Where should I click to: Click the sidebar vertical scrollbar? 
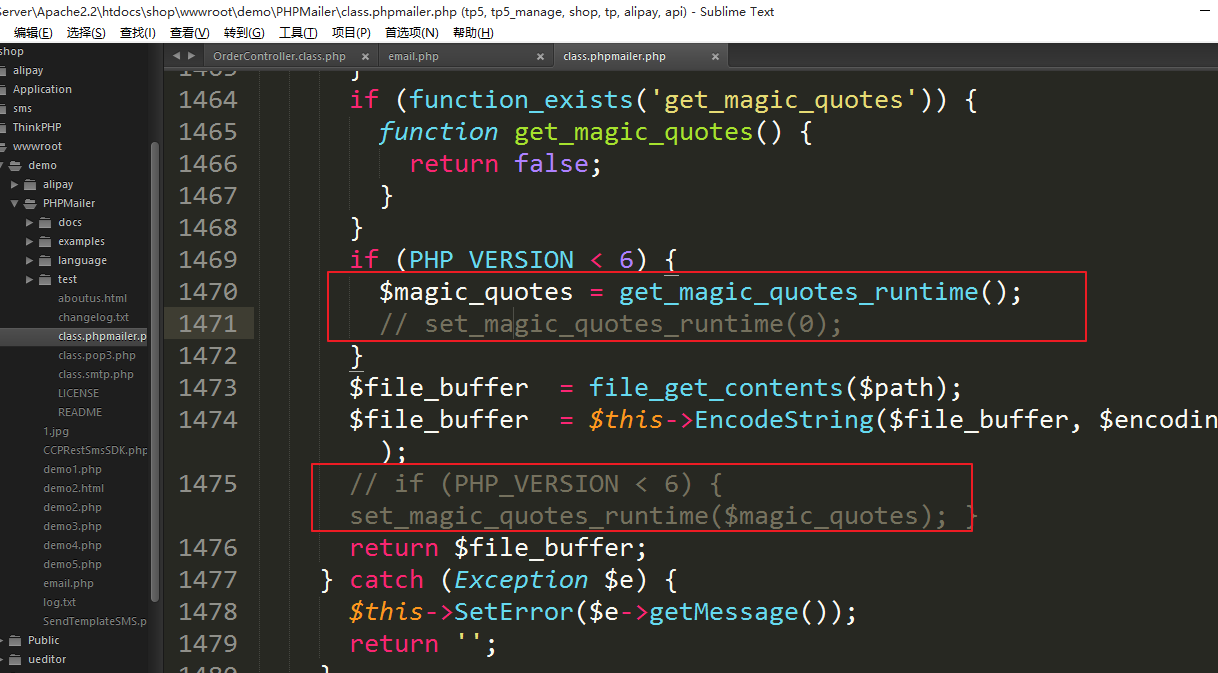pos(155,370)
